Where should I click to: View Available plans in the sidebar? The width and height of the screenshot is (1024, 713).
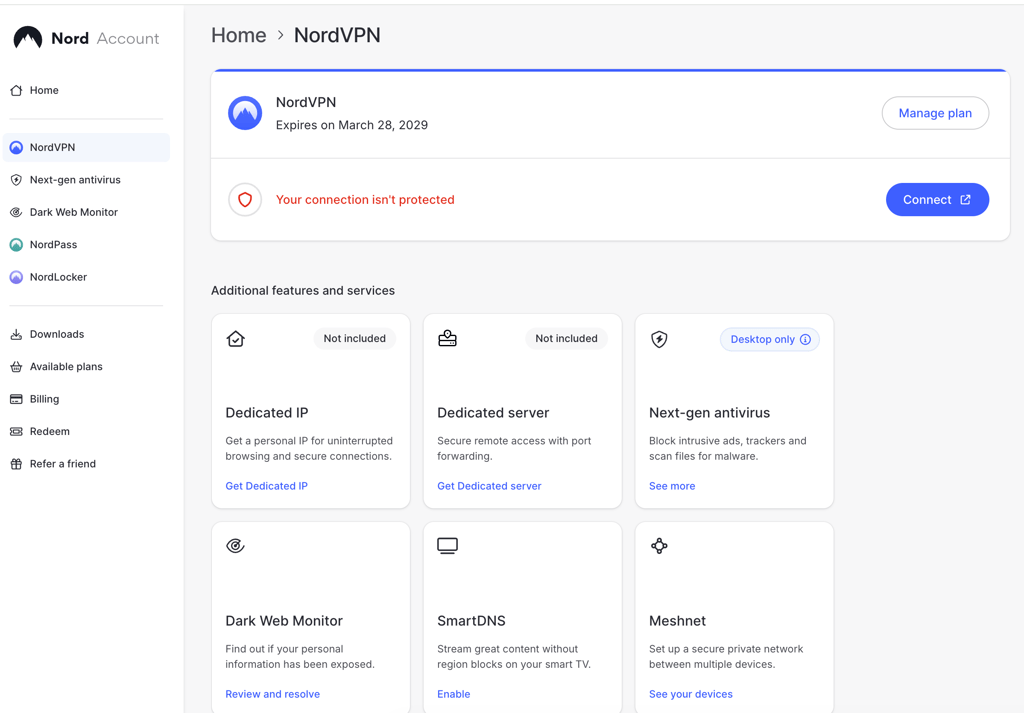(x=86, y=367)
